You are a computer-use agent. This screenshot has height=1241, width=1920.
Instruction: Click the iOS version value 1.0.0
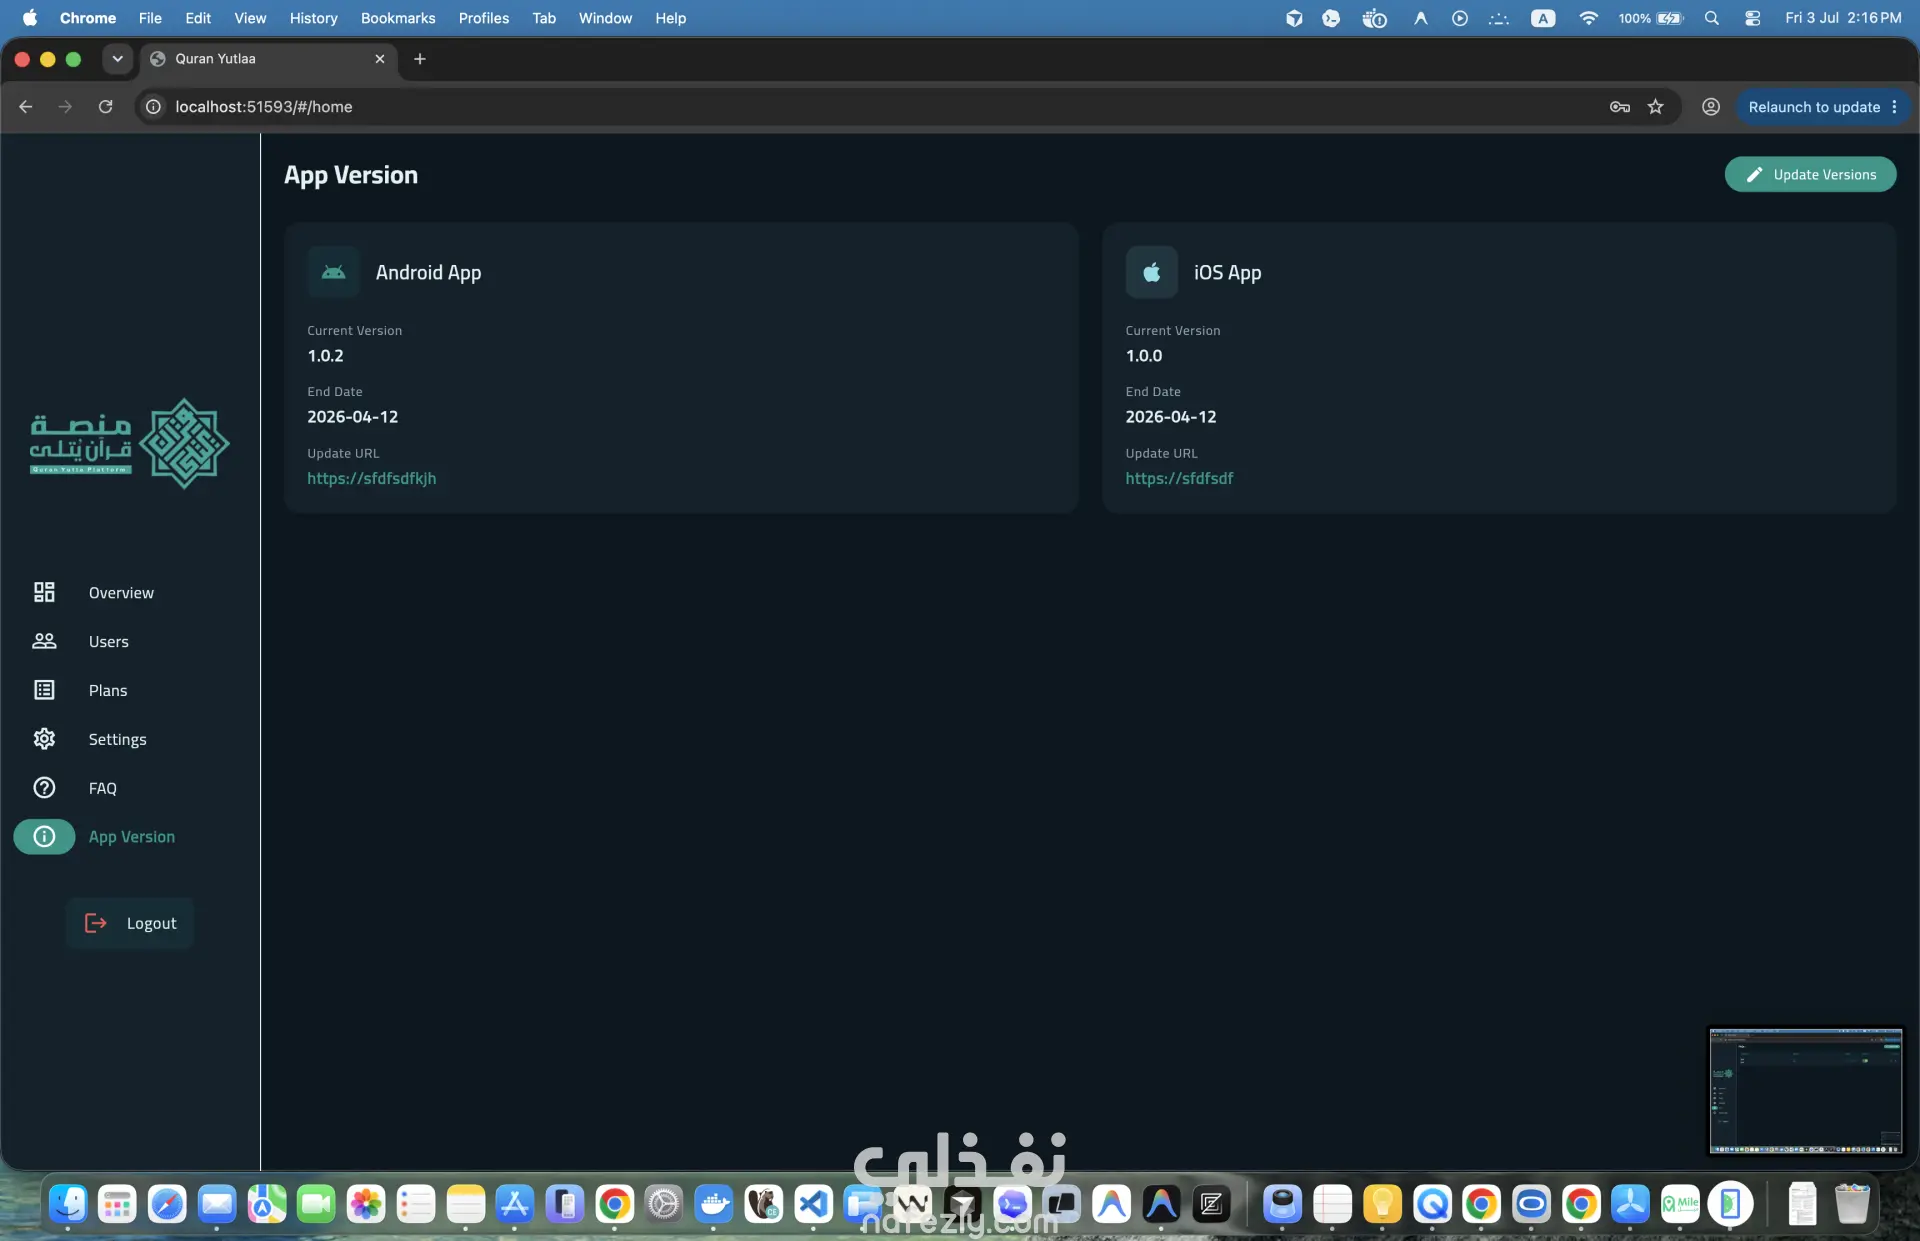click(1144, 356)
